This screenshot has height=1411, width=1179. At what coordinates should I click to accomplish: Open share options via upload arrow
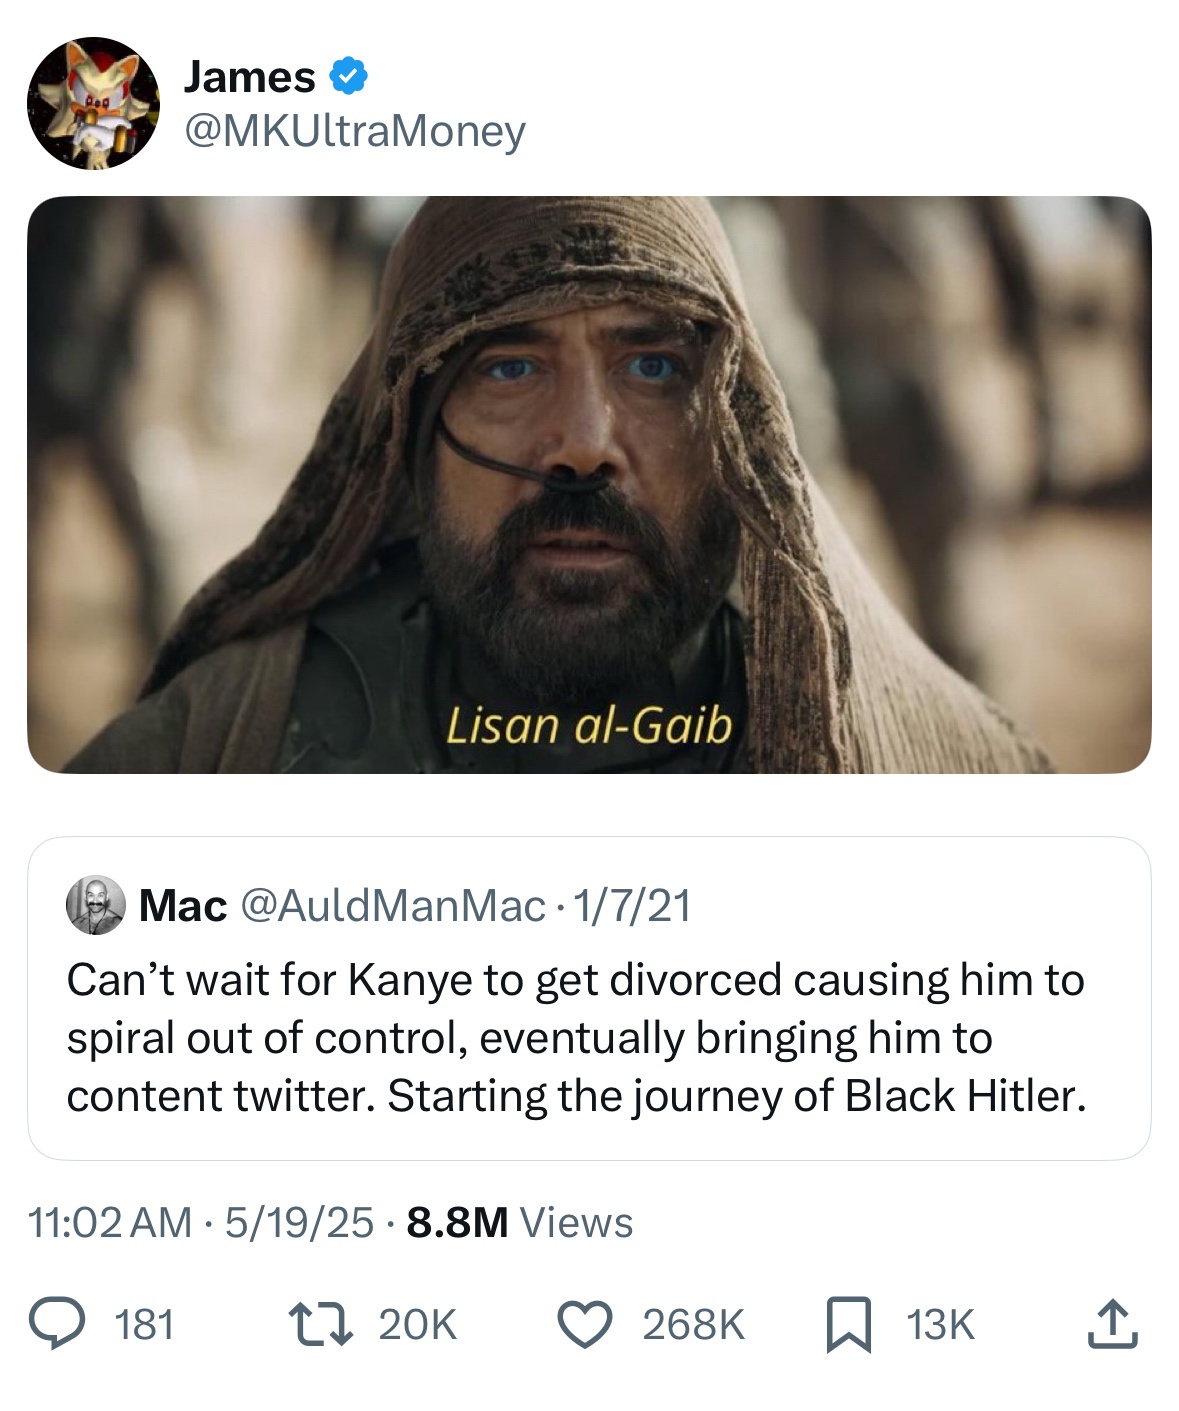[x=1114, y=1322]
